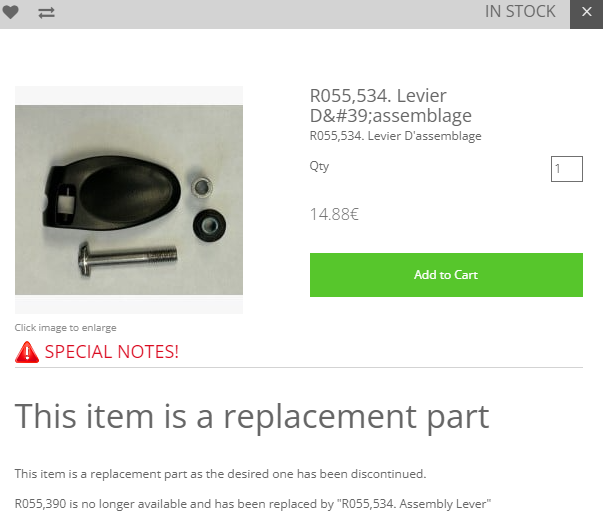
Task: Click the R055,390 no longer available note
Action: point(253,504)
